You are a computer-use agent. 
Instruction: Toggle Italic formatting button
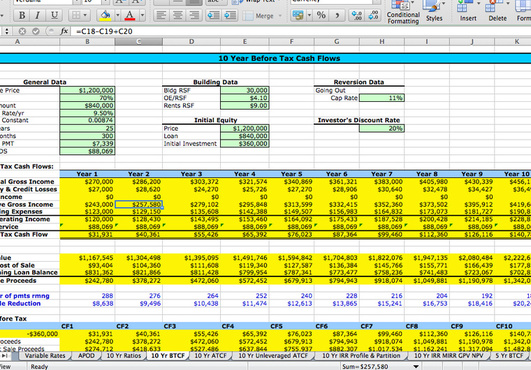point(38,15)
